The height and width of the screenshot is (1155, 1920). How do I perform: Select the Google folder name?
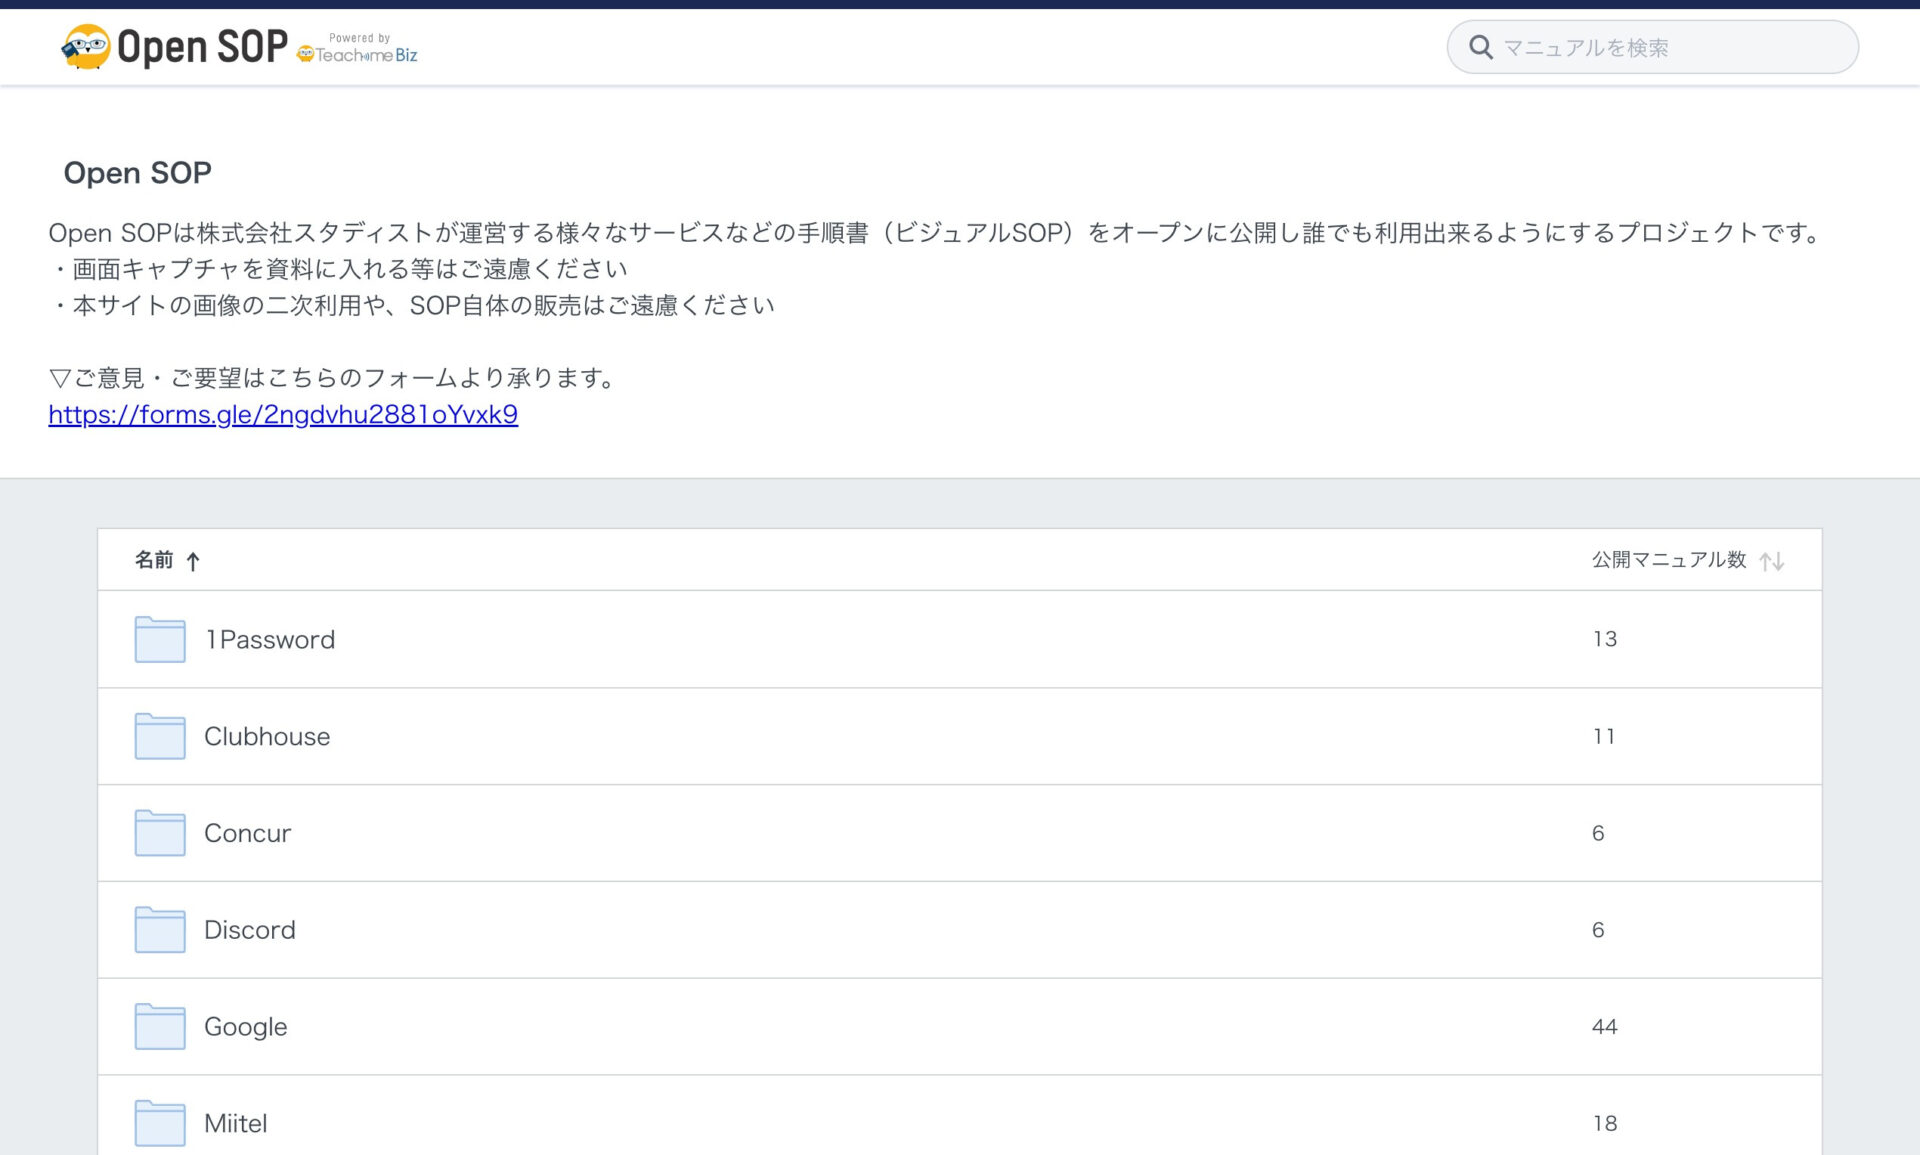coord(246,1027)
